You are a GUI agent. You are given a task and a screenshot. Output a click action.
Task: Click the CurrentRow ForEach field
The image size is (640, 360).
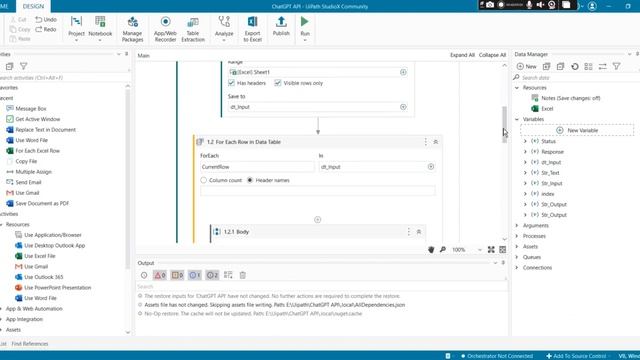257,167
